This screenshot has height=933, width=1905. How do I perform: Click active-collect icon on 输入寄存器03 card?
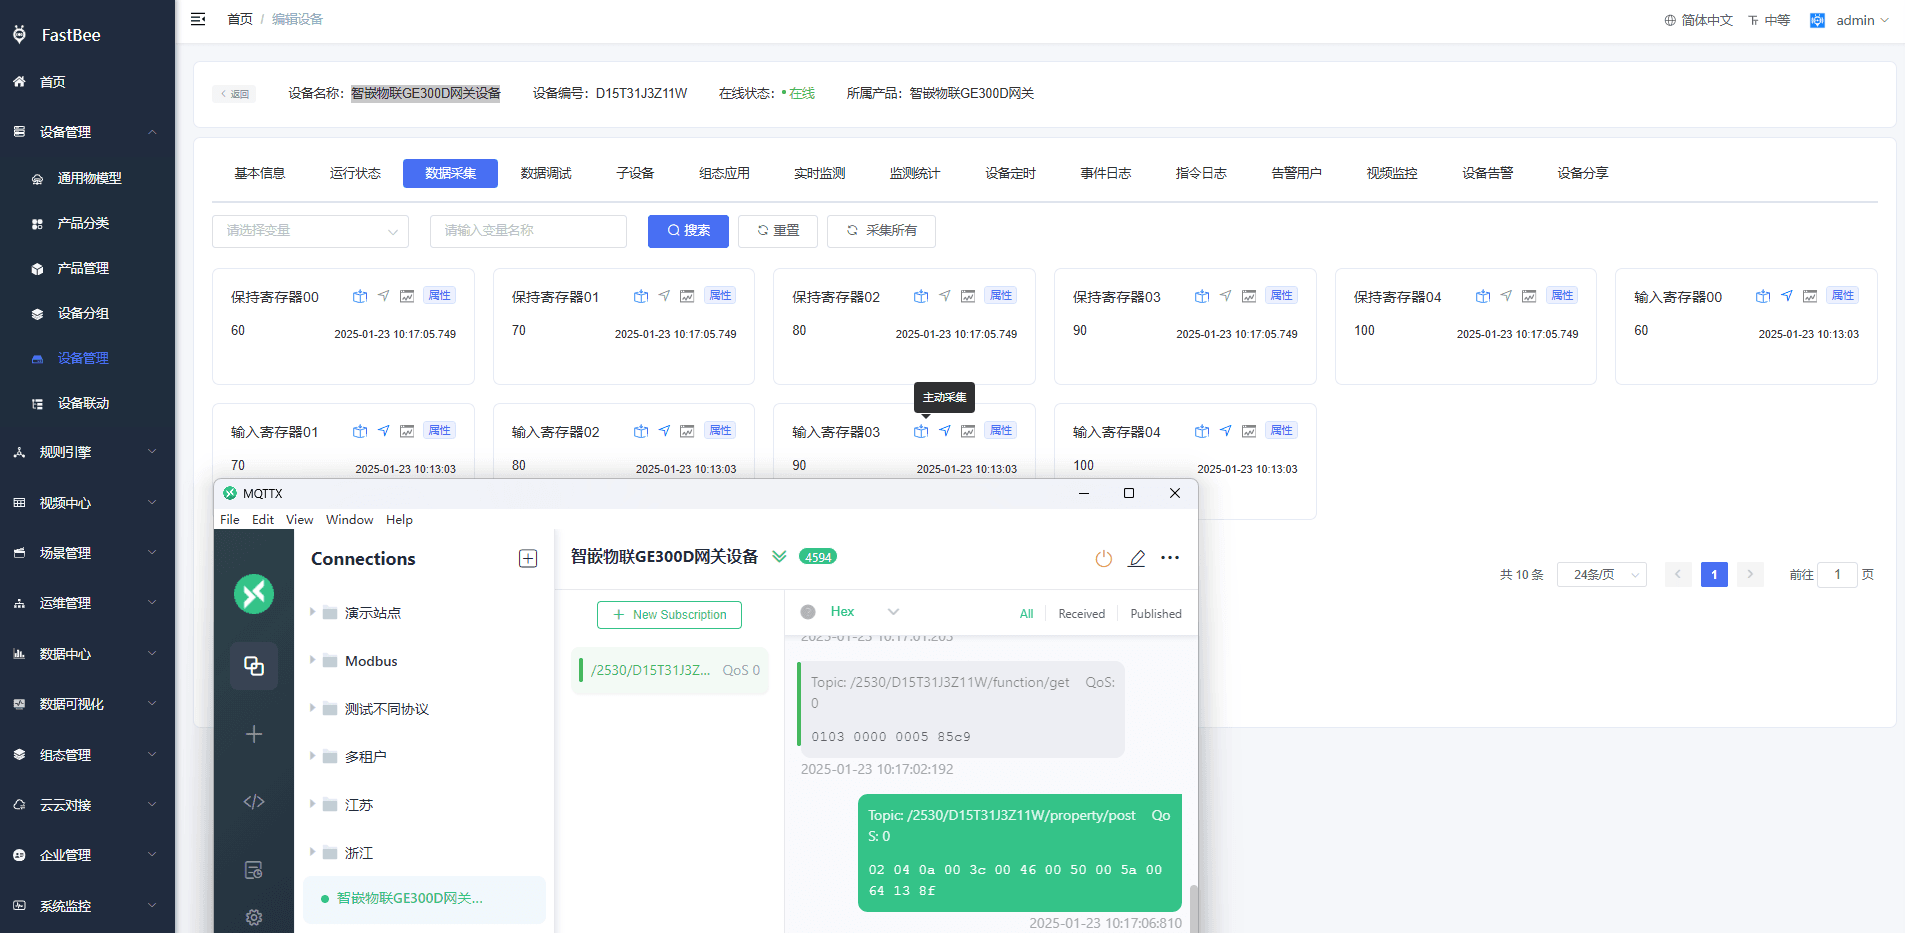coord(921,431)
